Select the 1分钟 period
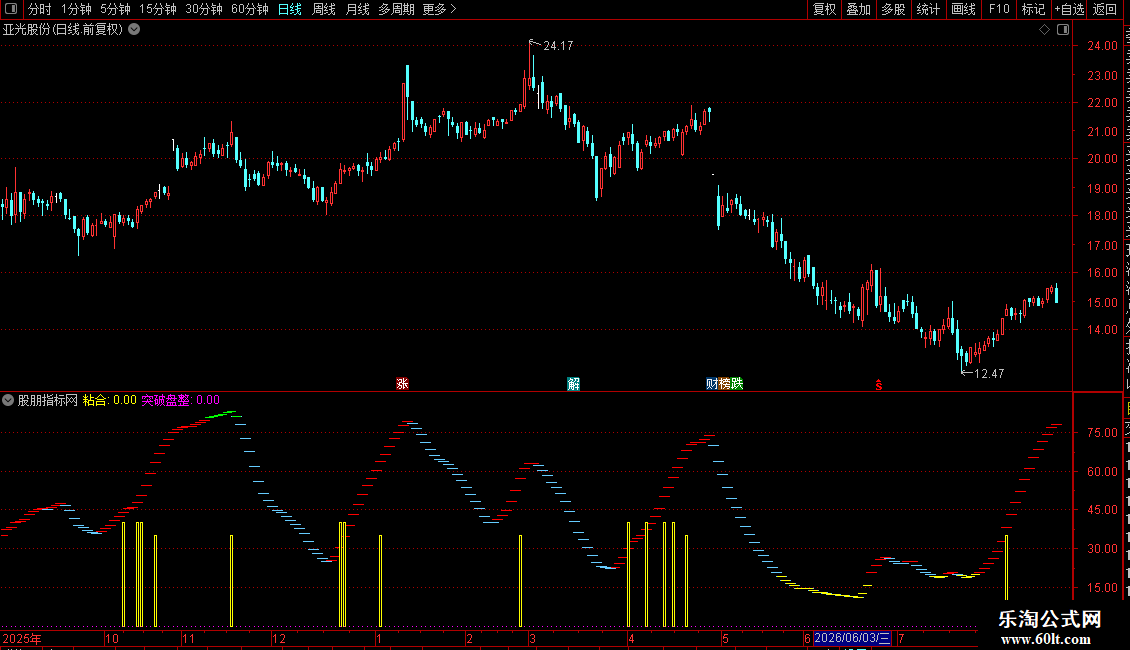This screenshot has width=1130, height=650. click(x=76, y=9)
